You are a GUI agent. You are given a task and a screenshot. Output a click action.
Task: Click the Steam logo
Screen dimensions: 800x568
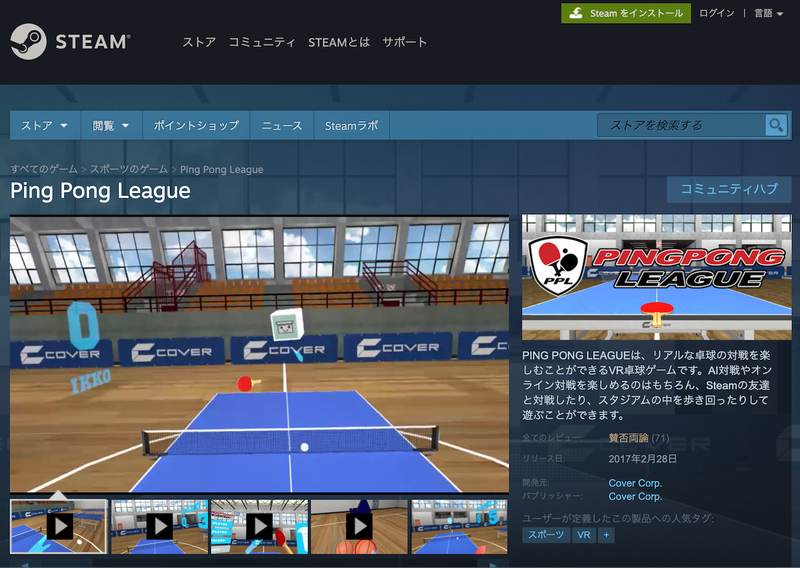(70, 41)
